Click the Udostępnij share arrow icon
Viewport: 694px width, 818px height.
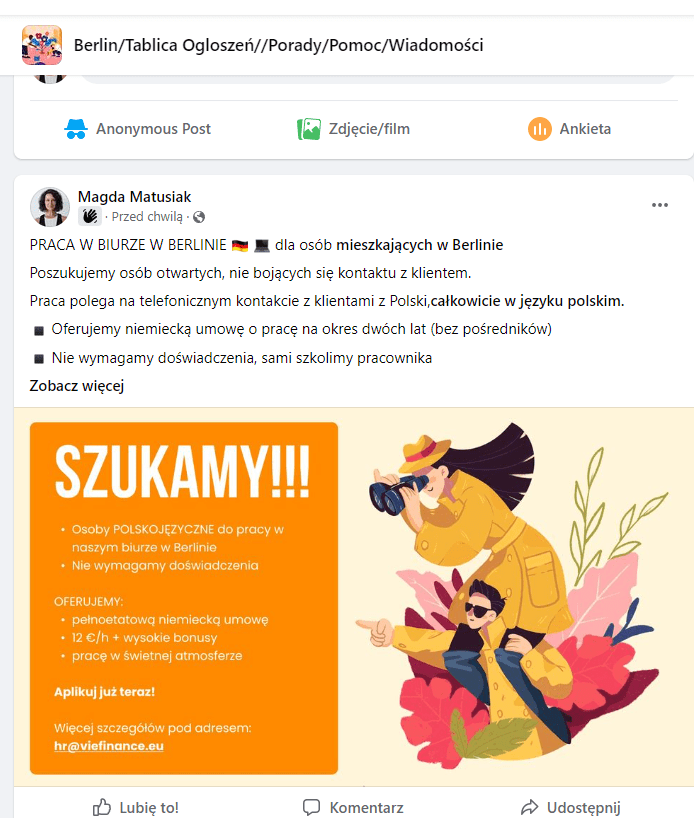tap(529, 807)
